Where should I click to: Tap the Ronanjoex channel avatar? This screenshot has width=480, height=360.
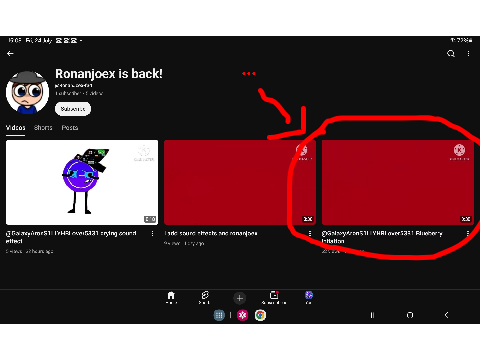coord(27,92)
